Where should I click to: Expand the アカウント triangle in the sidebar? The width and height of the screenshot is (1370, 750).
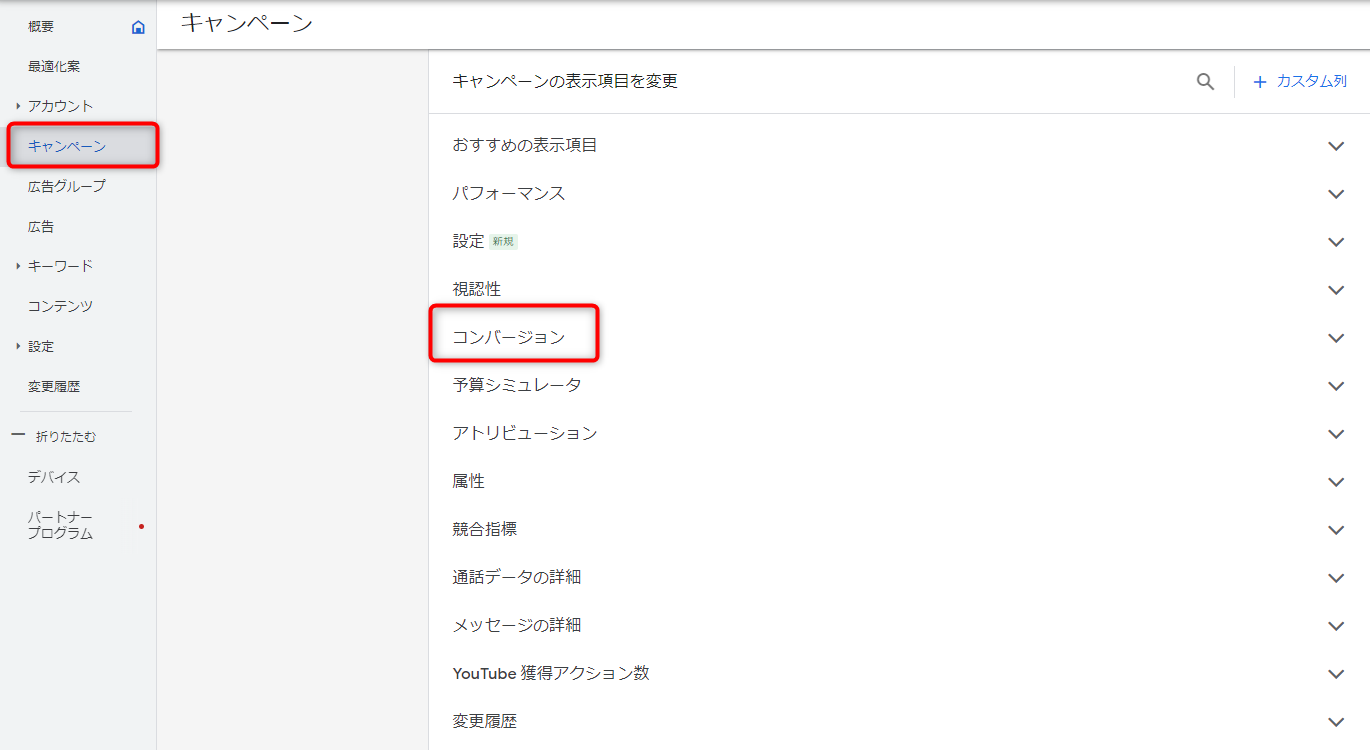click(18, 106)
